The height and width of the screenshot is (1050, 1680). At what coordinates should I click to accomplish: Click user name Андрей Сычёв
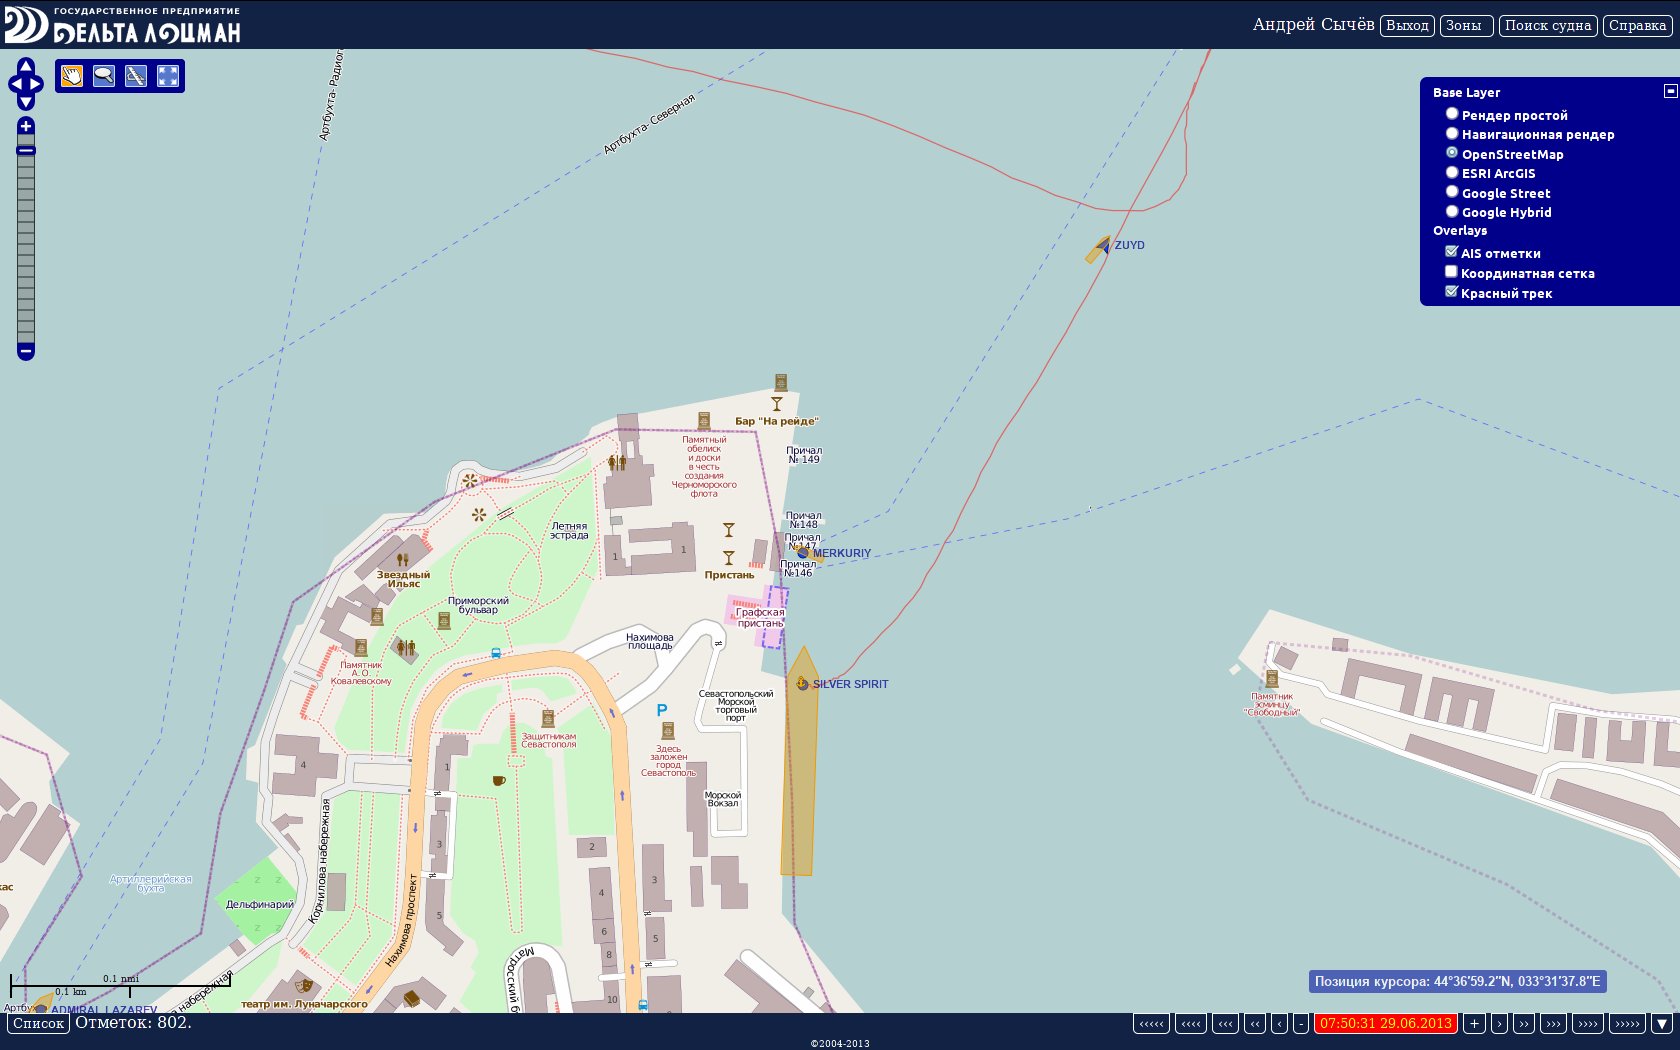click(1313, 25)
